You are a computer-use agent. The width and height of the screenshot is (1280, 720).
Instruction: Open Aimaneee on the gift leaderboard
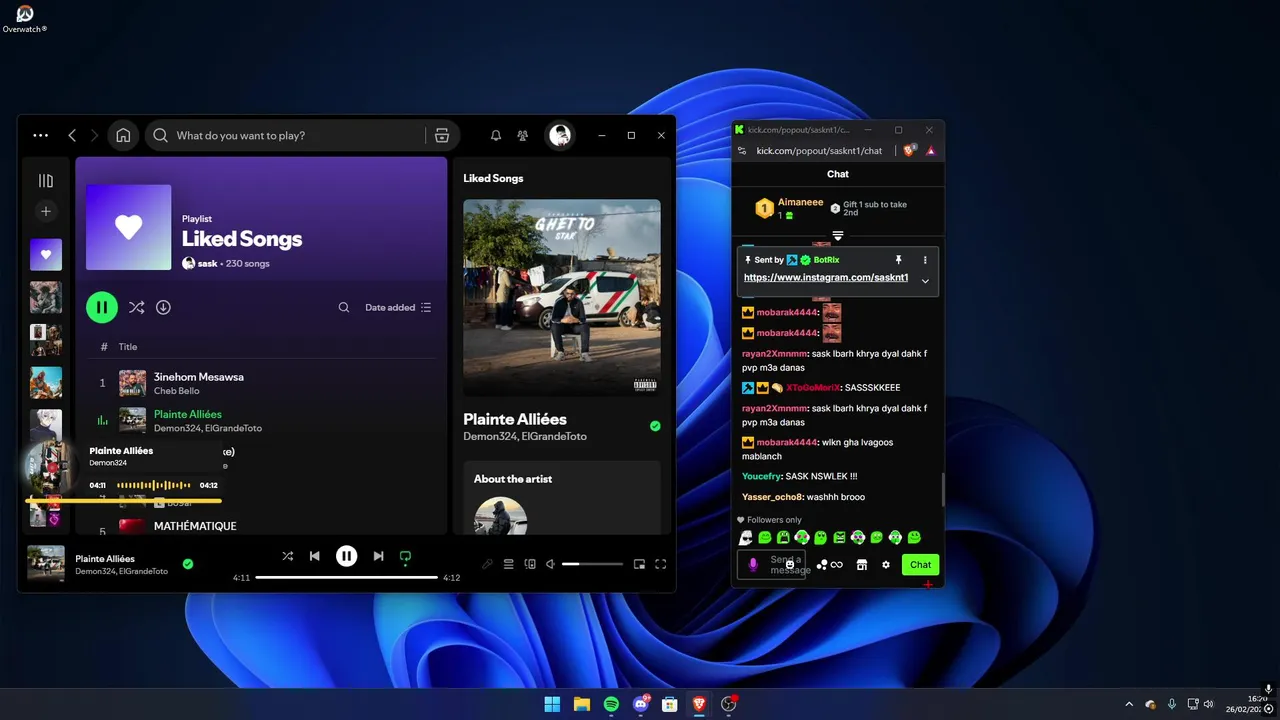[x=800, y=202]
